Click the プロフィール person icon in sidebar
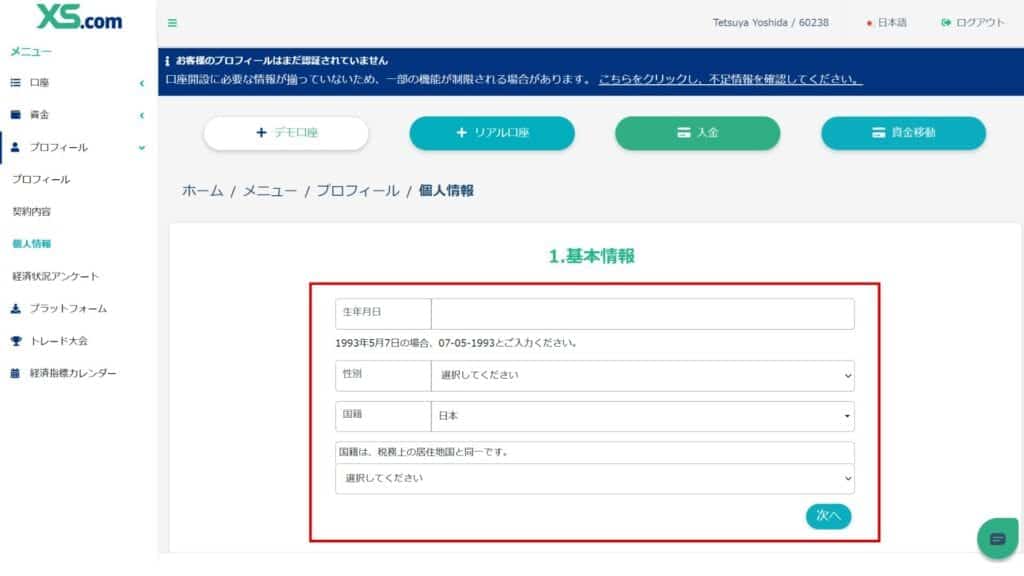 (15, 147)
